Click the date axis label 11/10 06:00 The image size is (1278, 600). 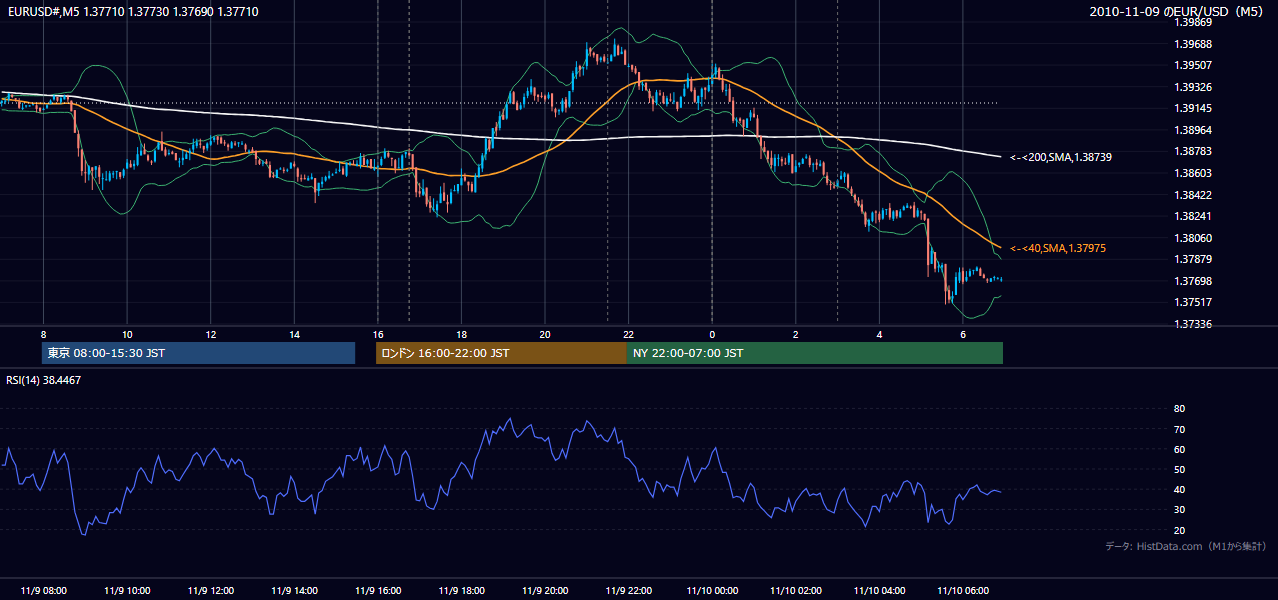click(962, 591)
